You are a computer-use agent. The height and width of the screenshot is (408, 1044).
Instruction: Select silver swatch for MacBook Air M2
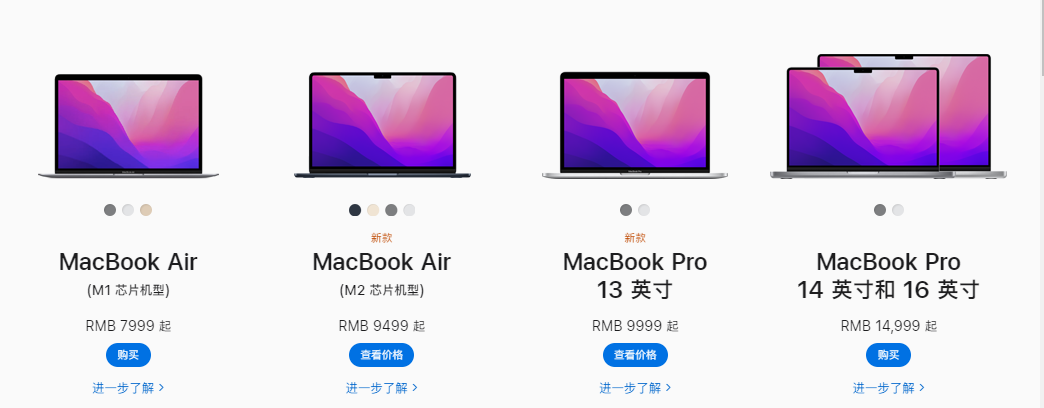point(409,210)
